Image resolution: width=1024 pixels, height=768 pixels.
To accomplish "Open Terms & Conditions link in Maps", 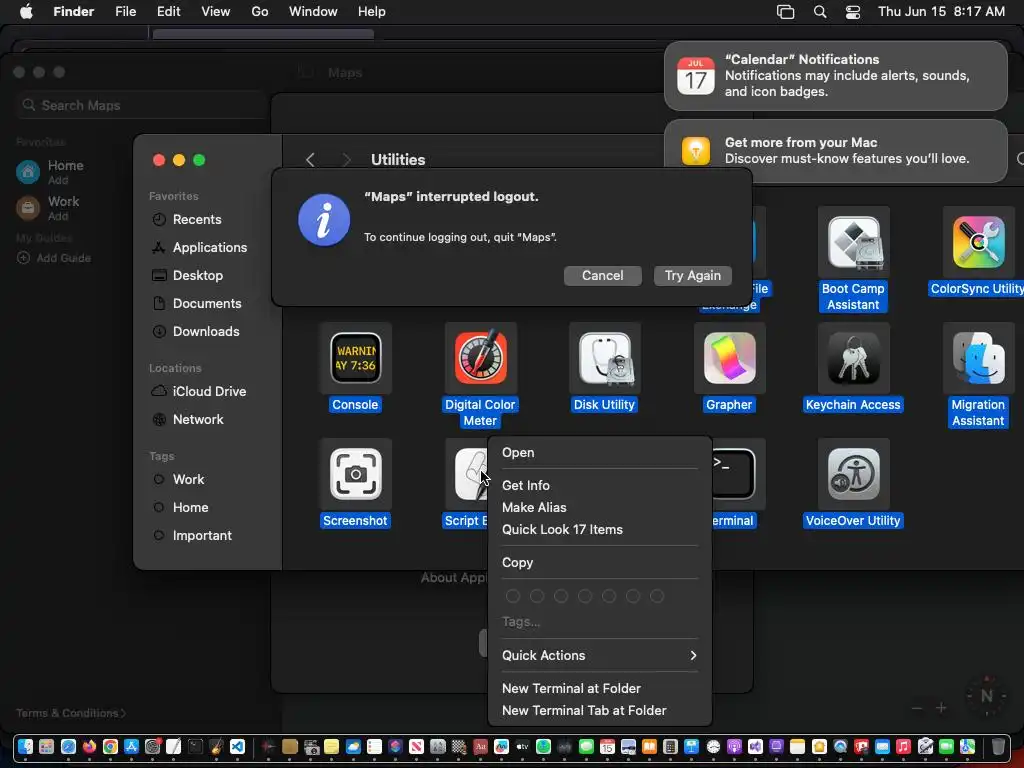I will click(71, 713).
